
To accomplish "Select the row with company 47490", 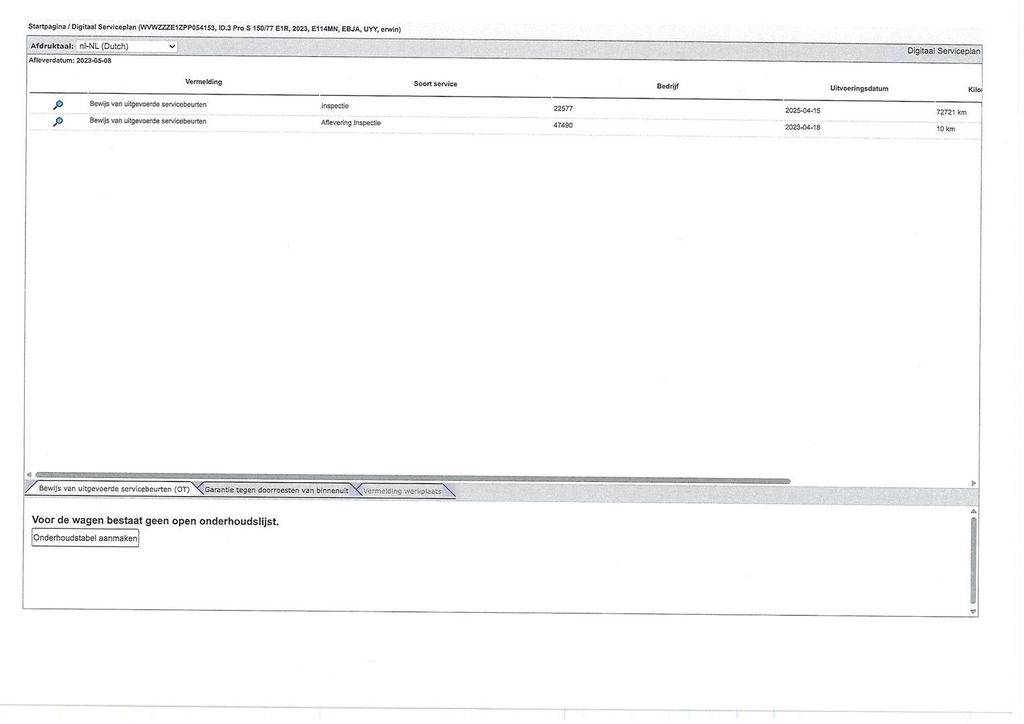I will coord(504,125).
